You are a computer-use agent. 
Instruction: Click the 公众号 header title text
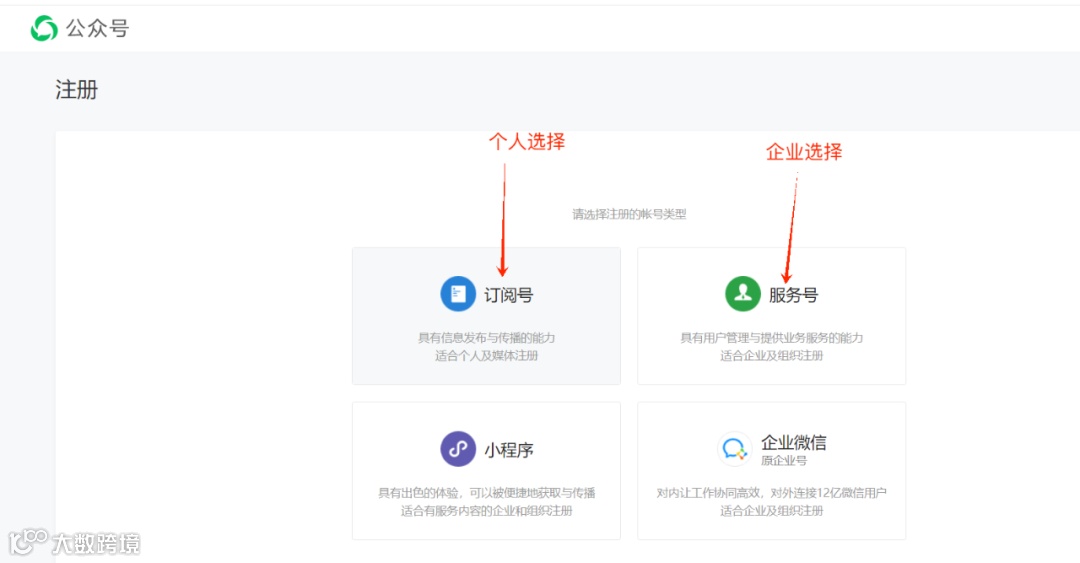tap(97, 28)
